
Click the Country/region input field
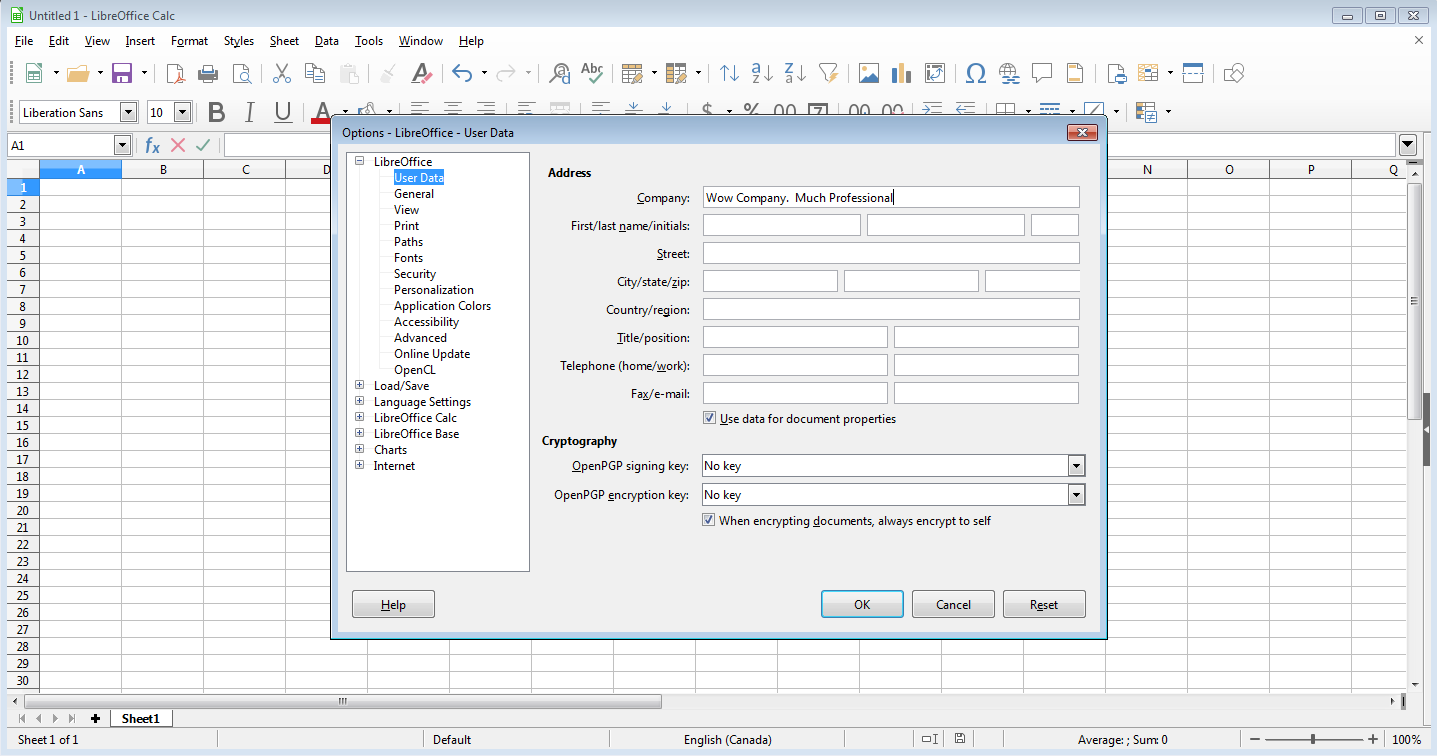coord(891,309)
